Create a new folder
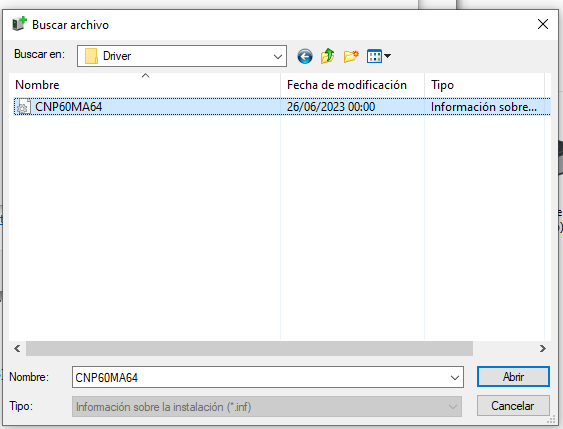 [351, 56]
